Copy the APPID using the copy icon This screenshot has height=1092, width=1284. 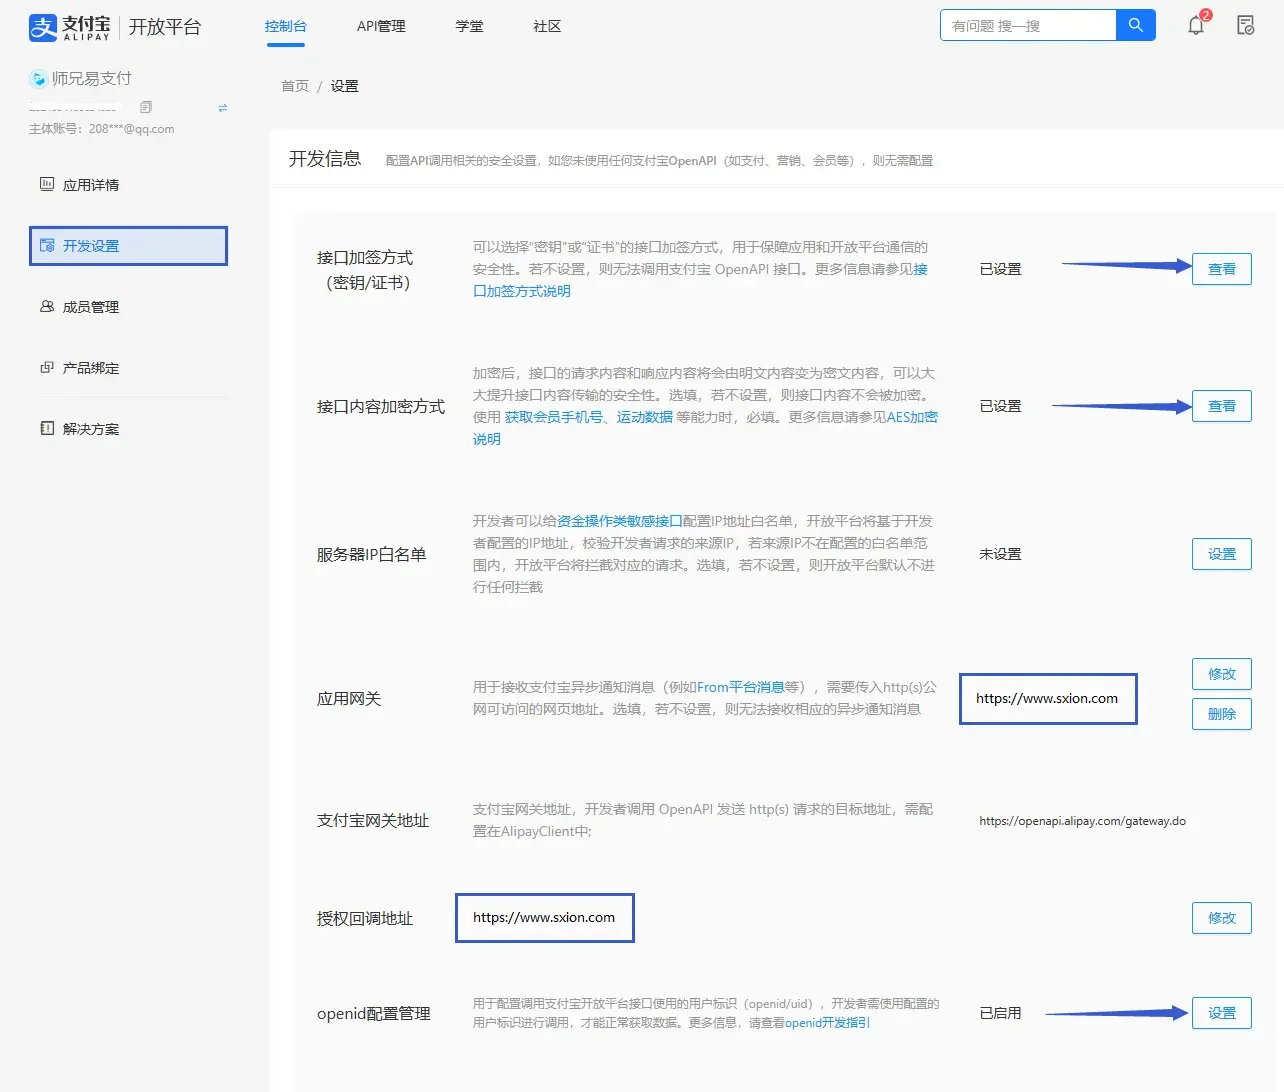[x=146, y=106]
